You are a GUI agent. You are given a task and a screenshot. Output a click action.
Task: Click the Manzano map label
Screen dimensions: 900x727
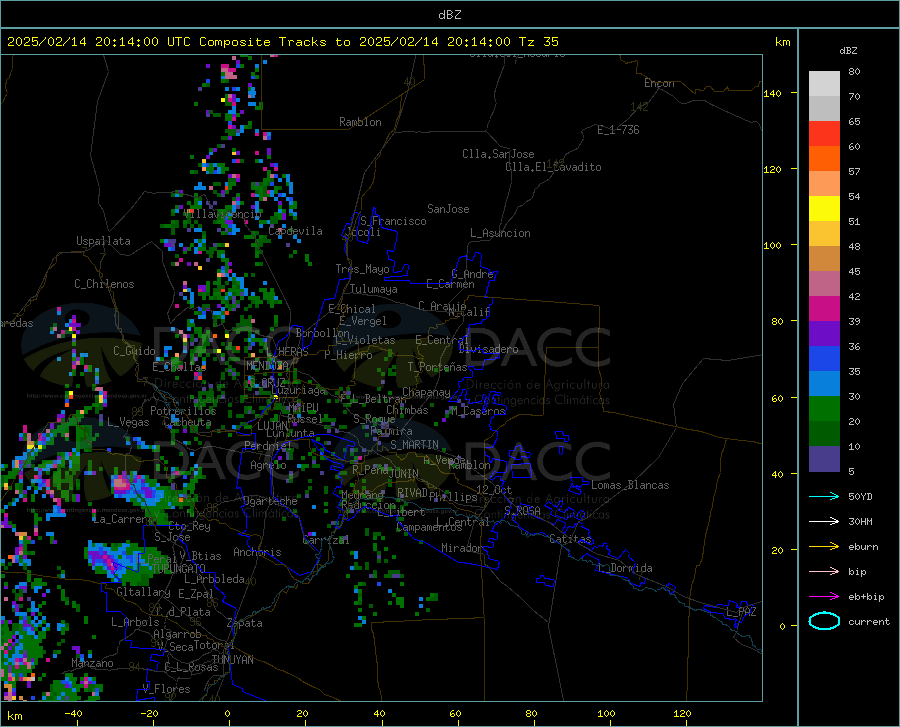[92, 663]
